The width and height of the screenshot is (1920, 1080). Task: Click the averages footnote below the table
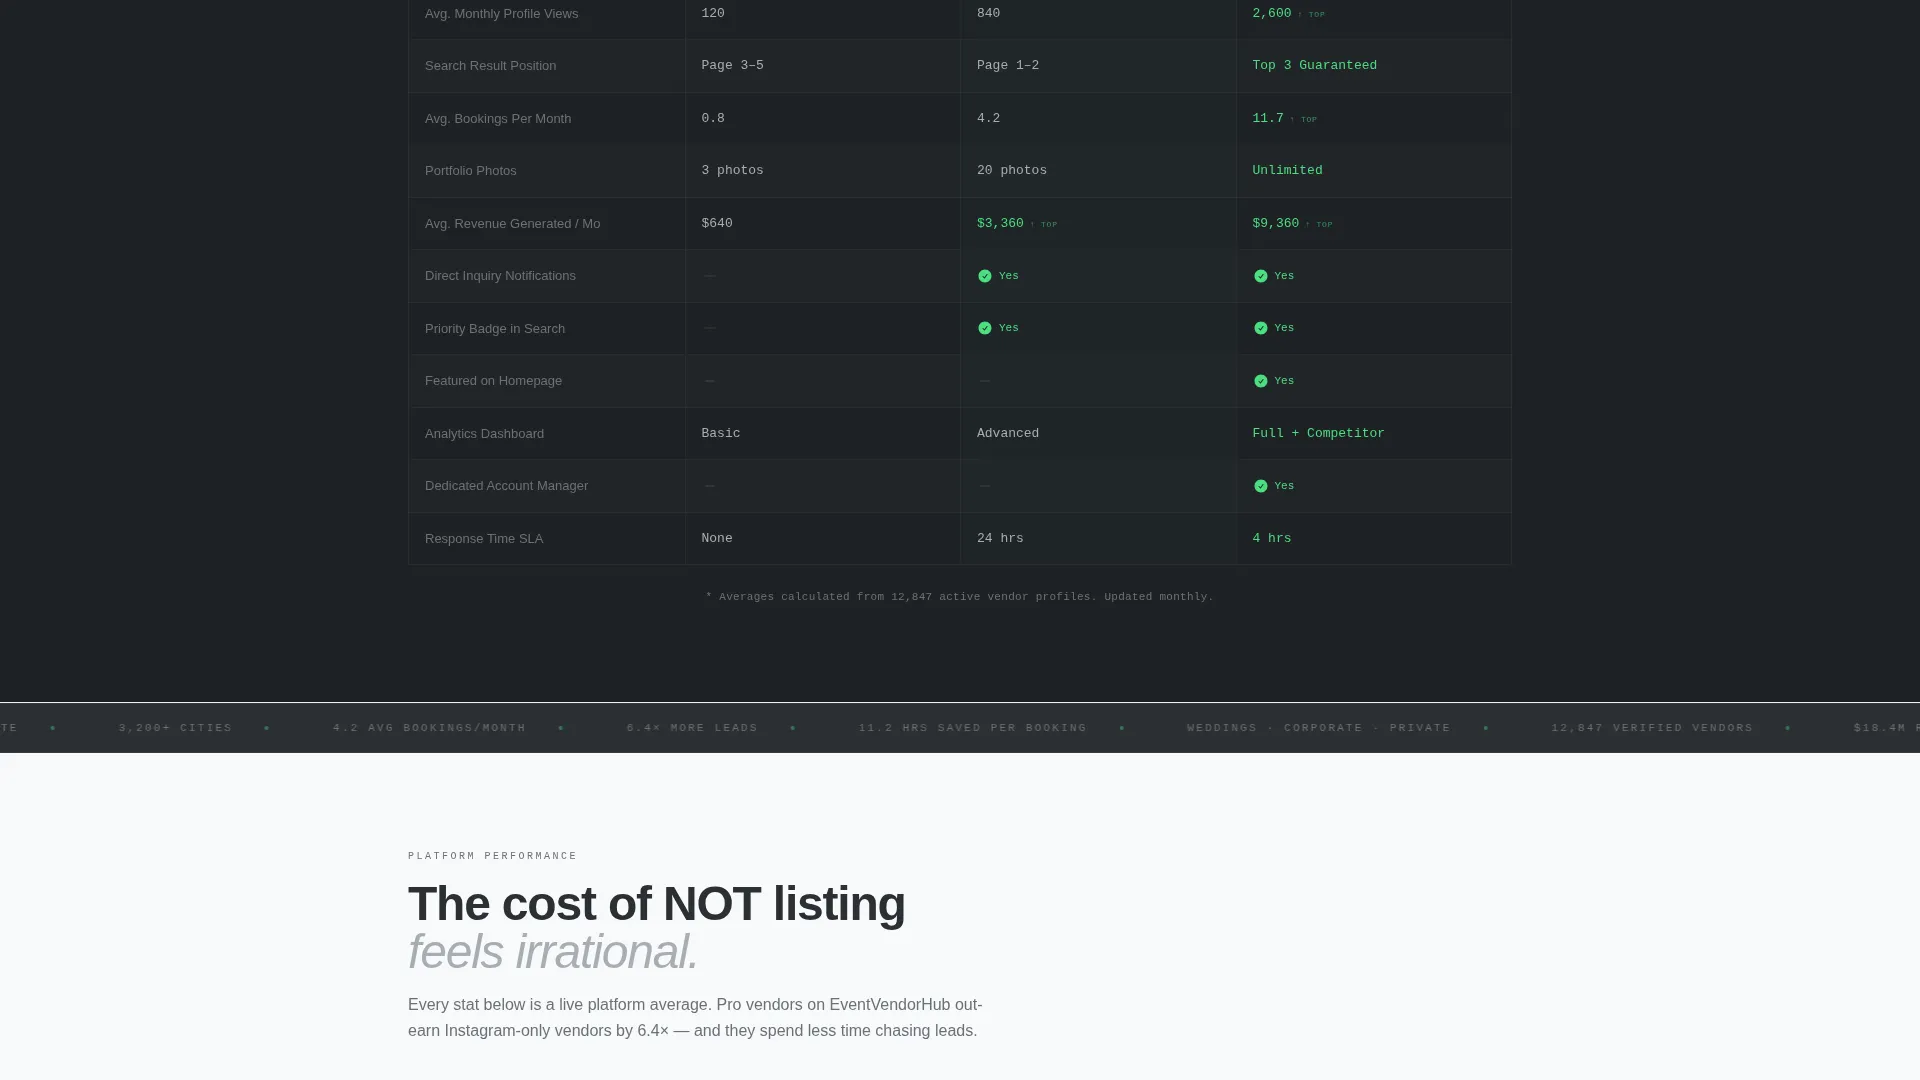[960, 597]
